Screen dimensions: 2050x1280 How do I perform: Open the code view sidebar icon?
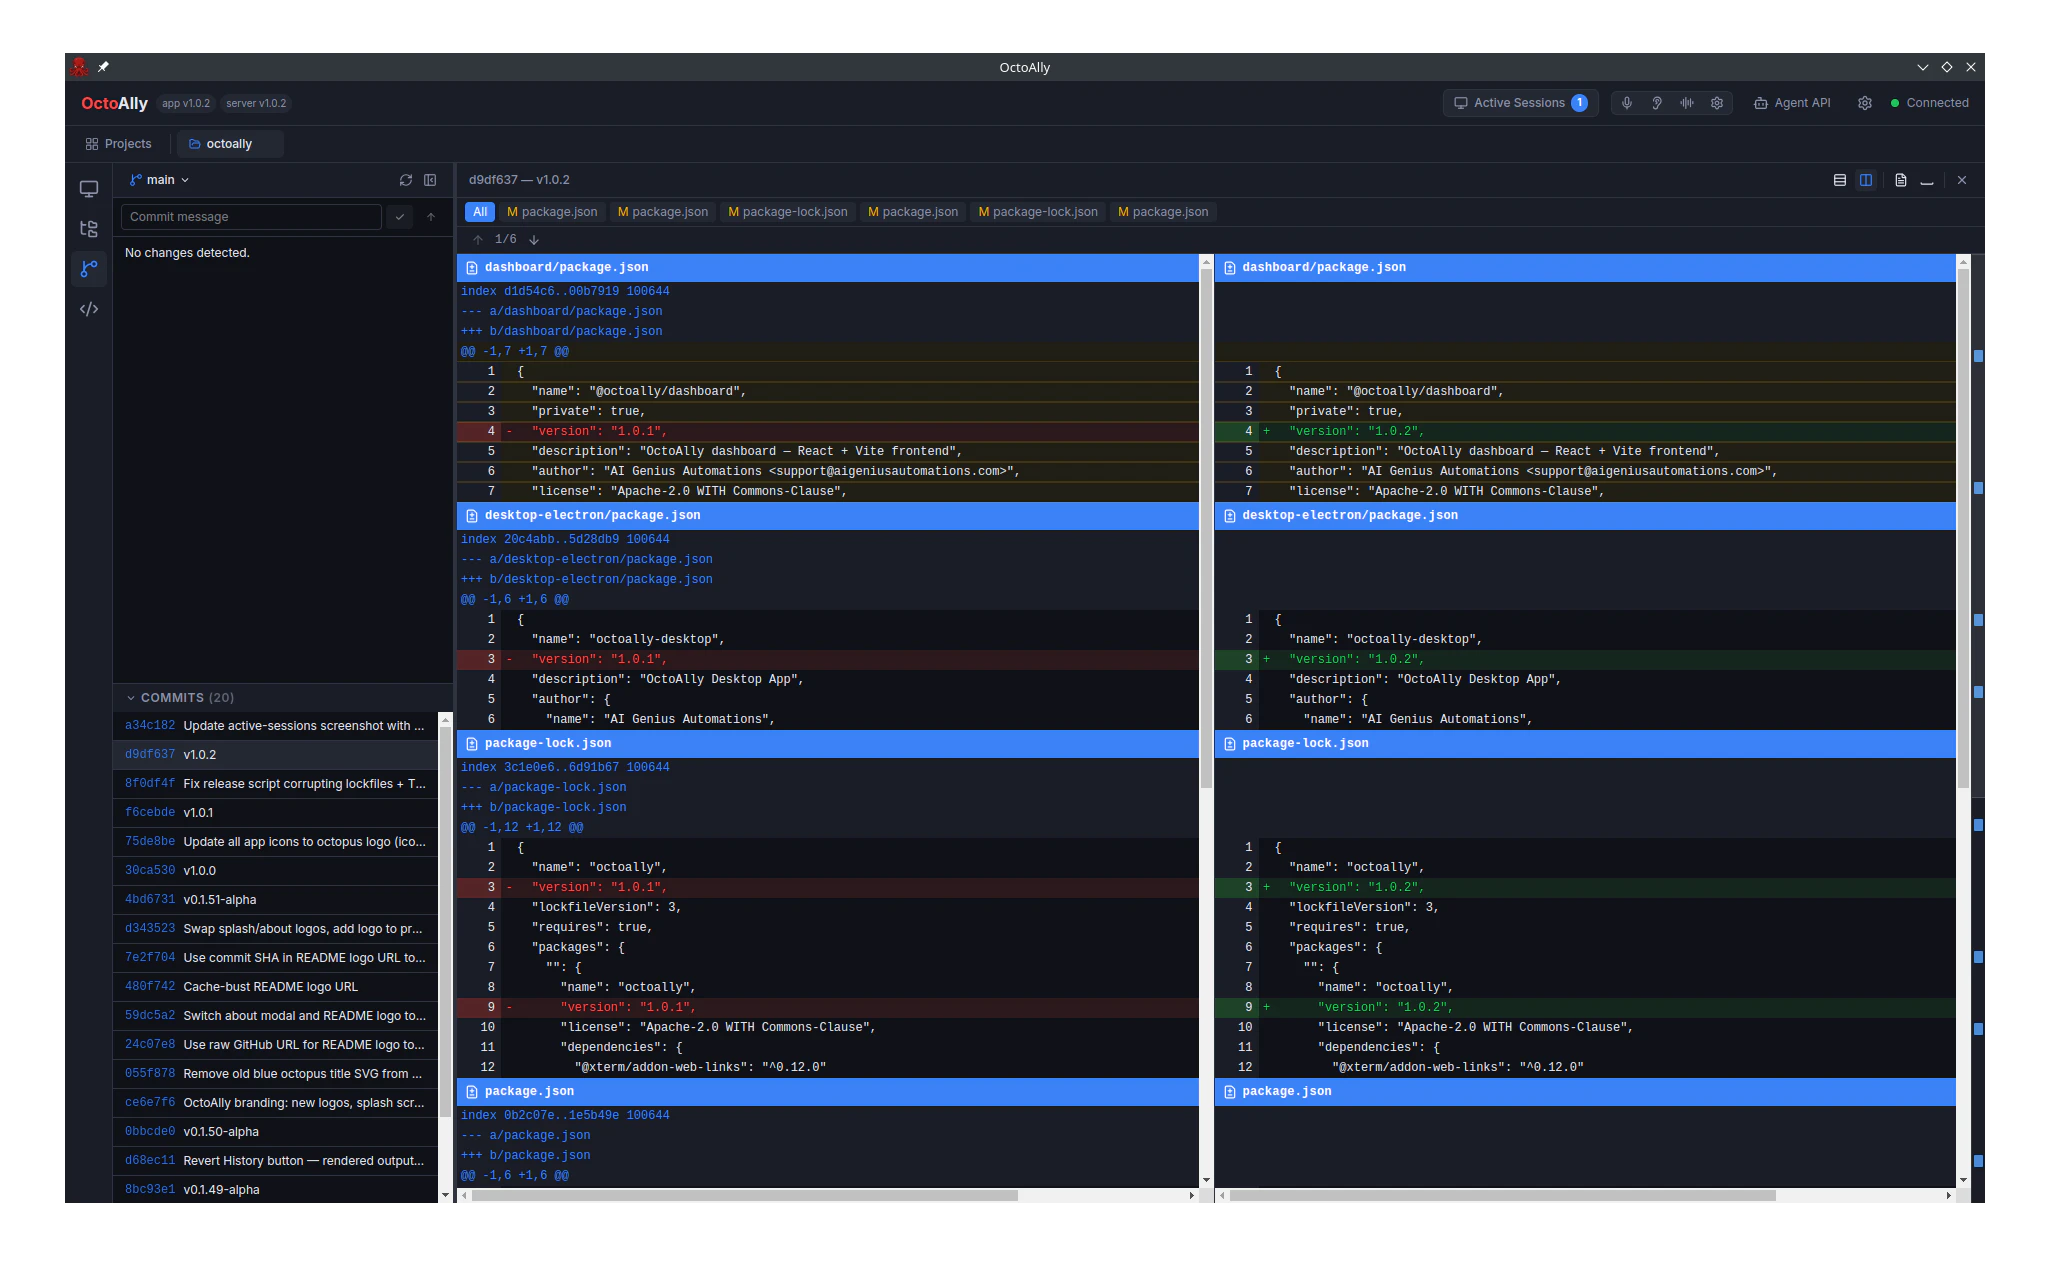(89, 309)
